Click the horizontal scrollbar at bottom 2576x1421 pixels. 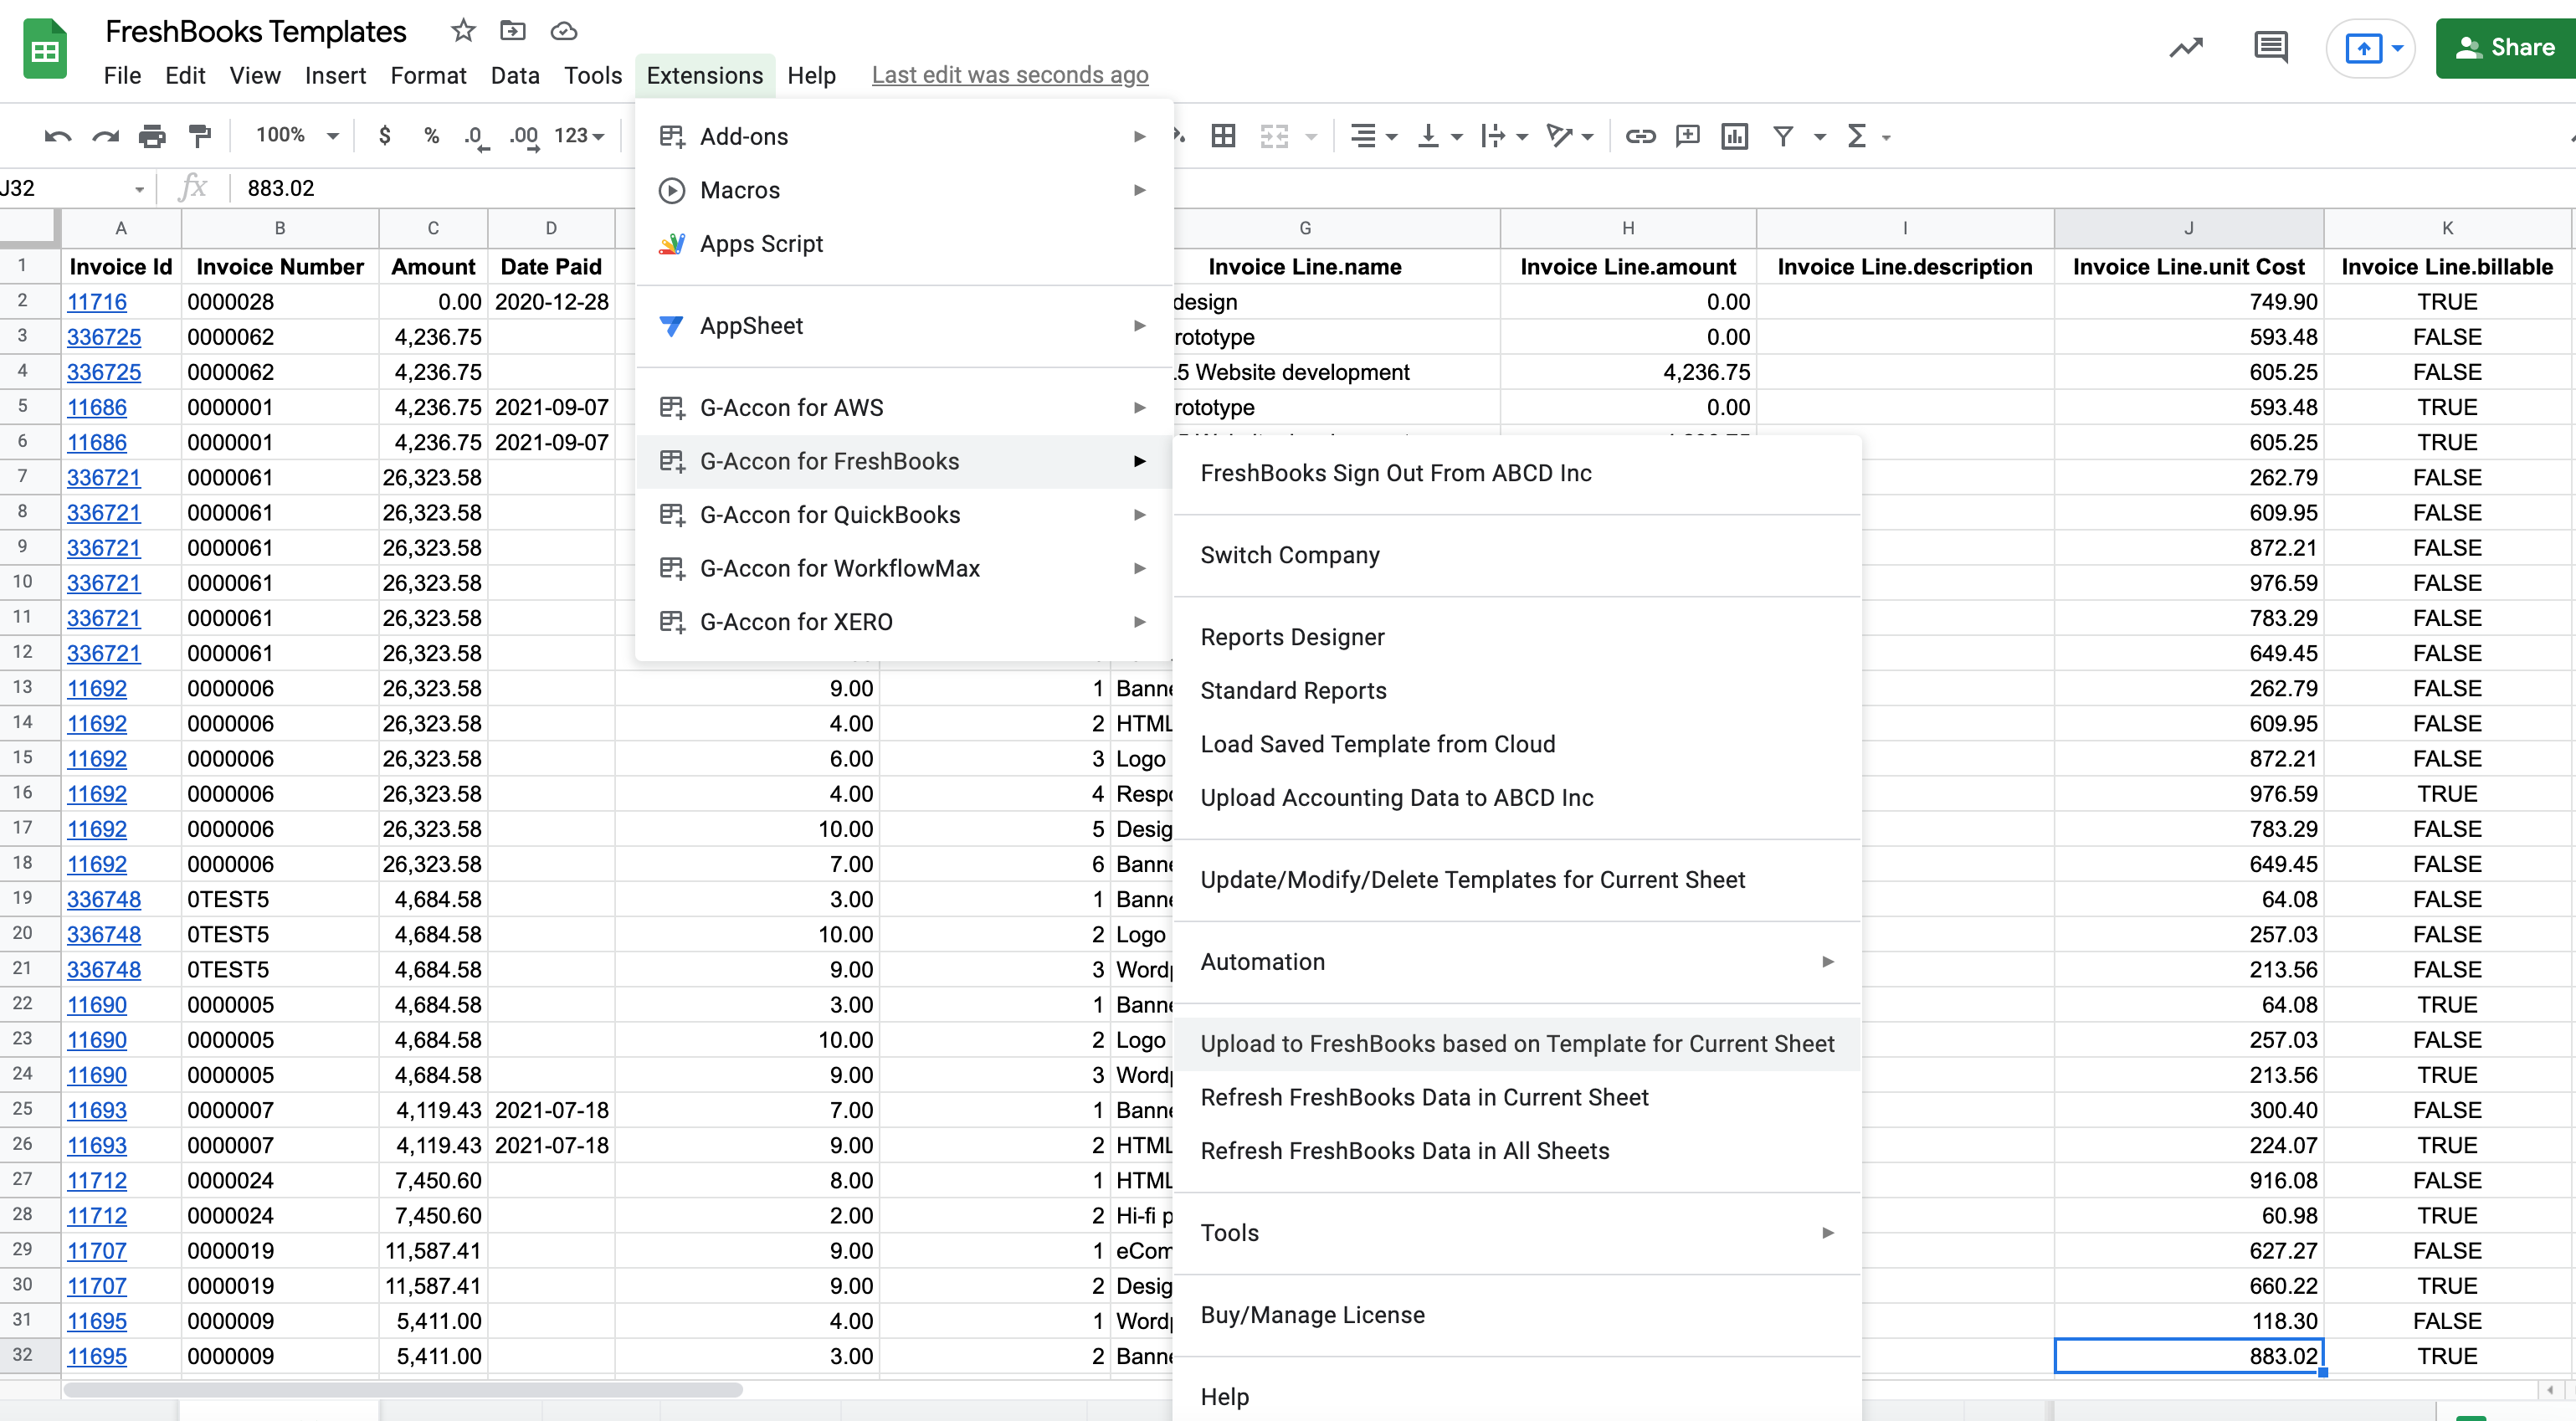403,1390
